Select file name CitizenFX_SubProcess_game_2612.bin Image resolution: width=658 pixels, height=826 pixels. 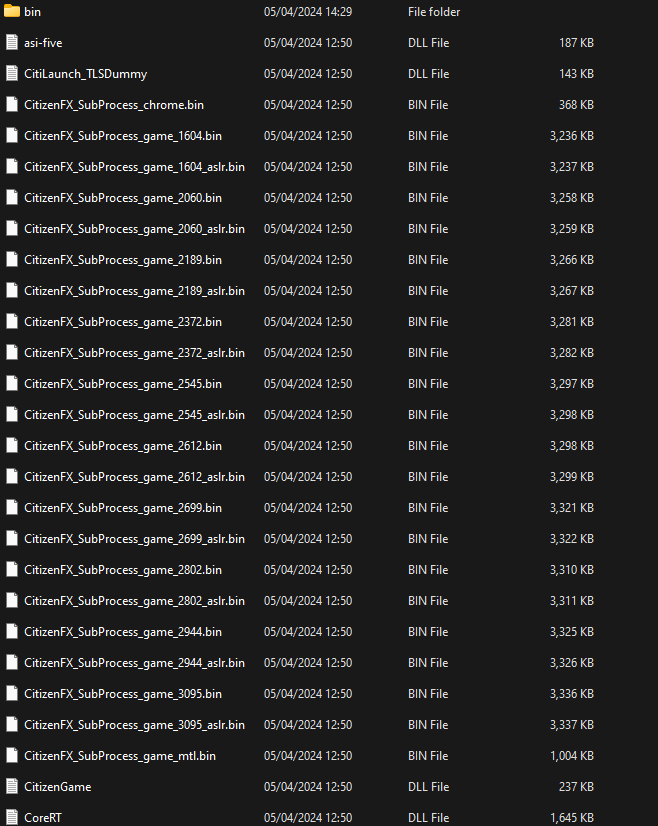tap(123, 446)
